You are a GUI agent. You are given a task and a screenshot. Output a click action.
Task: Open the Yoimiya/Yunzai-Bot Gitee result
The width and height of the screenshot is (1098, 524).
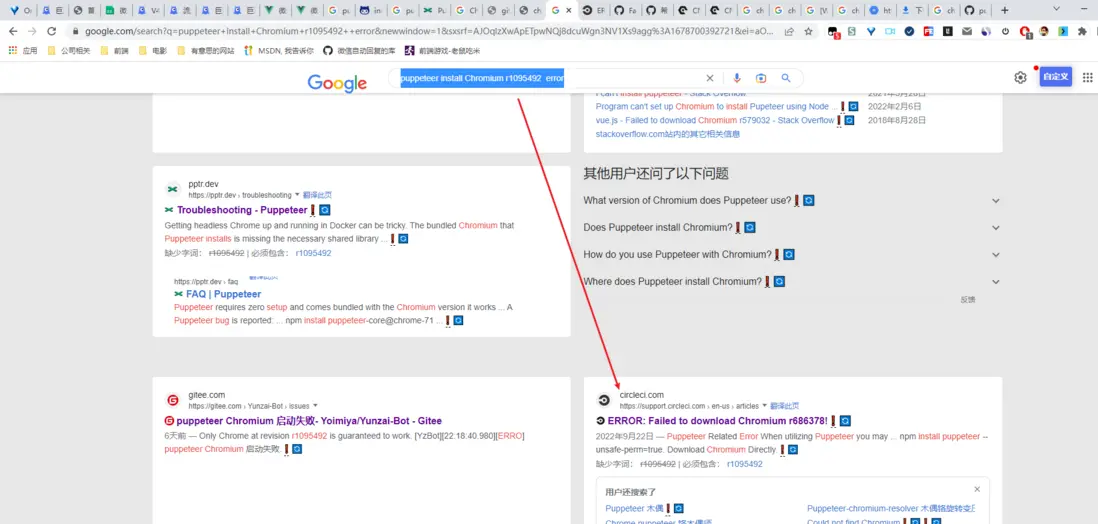pyautogui.click(x=309, y=421)
